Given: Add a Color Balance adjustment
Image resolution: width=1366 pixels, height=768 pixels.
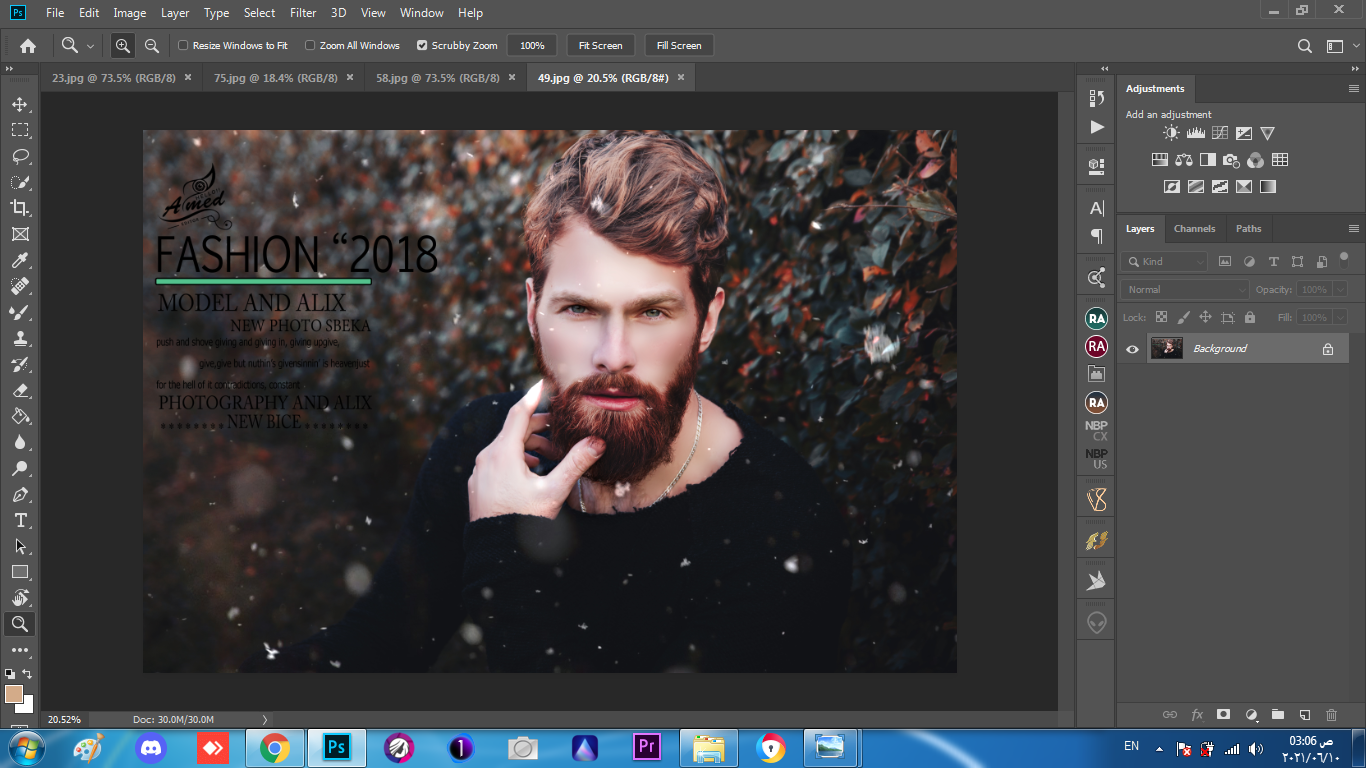Looking at the screenshot, I should click(1184, 160).
